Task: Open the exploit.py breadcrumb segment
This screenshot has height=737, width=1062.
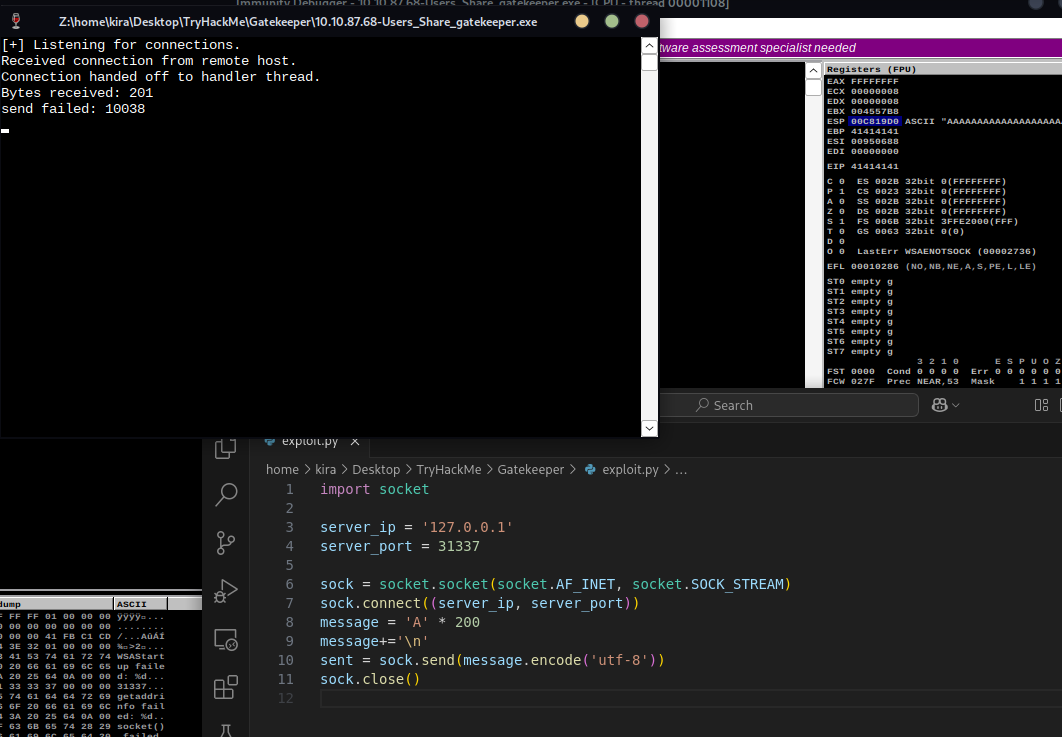Action: tap(630, 469)
